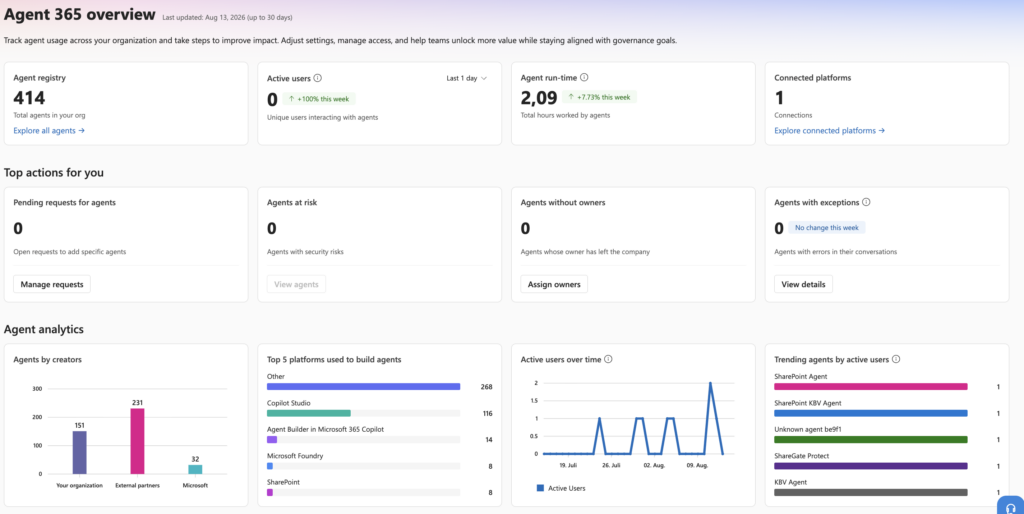Click the Manage requests button
The height and width of the screenshot is (514, 1024).
pos(52,284)
